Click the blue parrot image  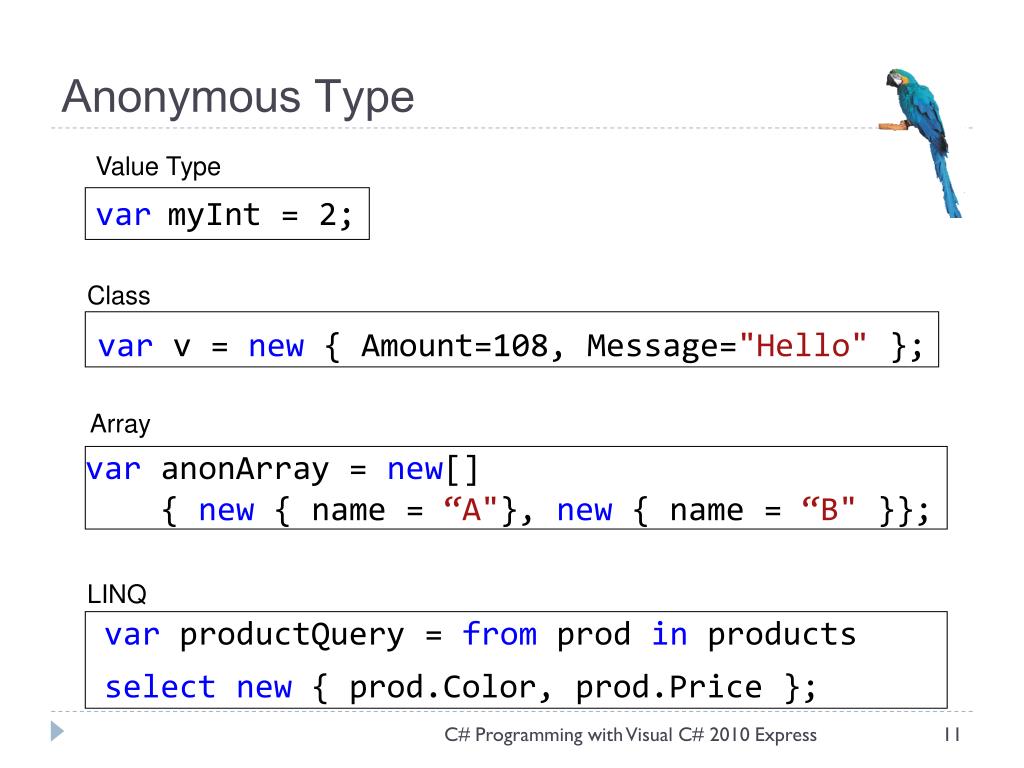[922, 142]
